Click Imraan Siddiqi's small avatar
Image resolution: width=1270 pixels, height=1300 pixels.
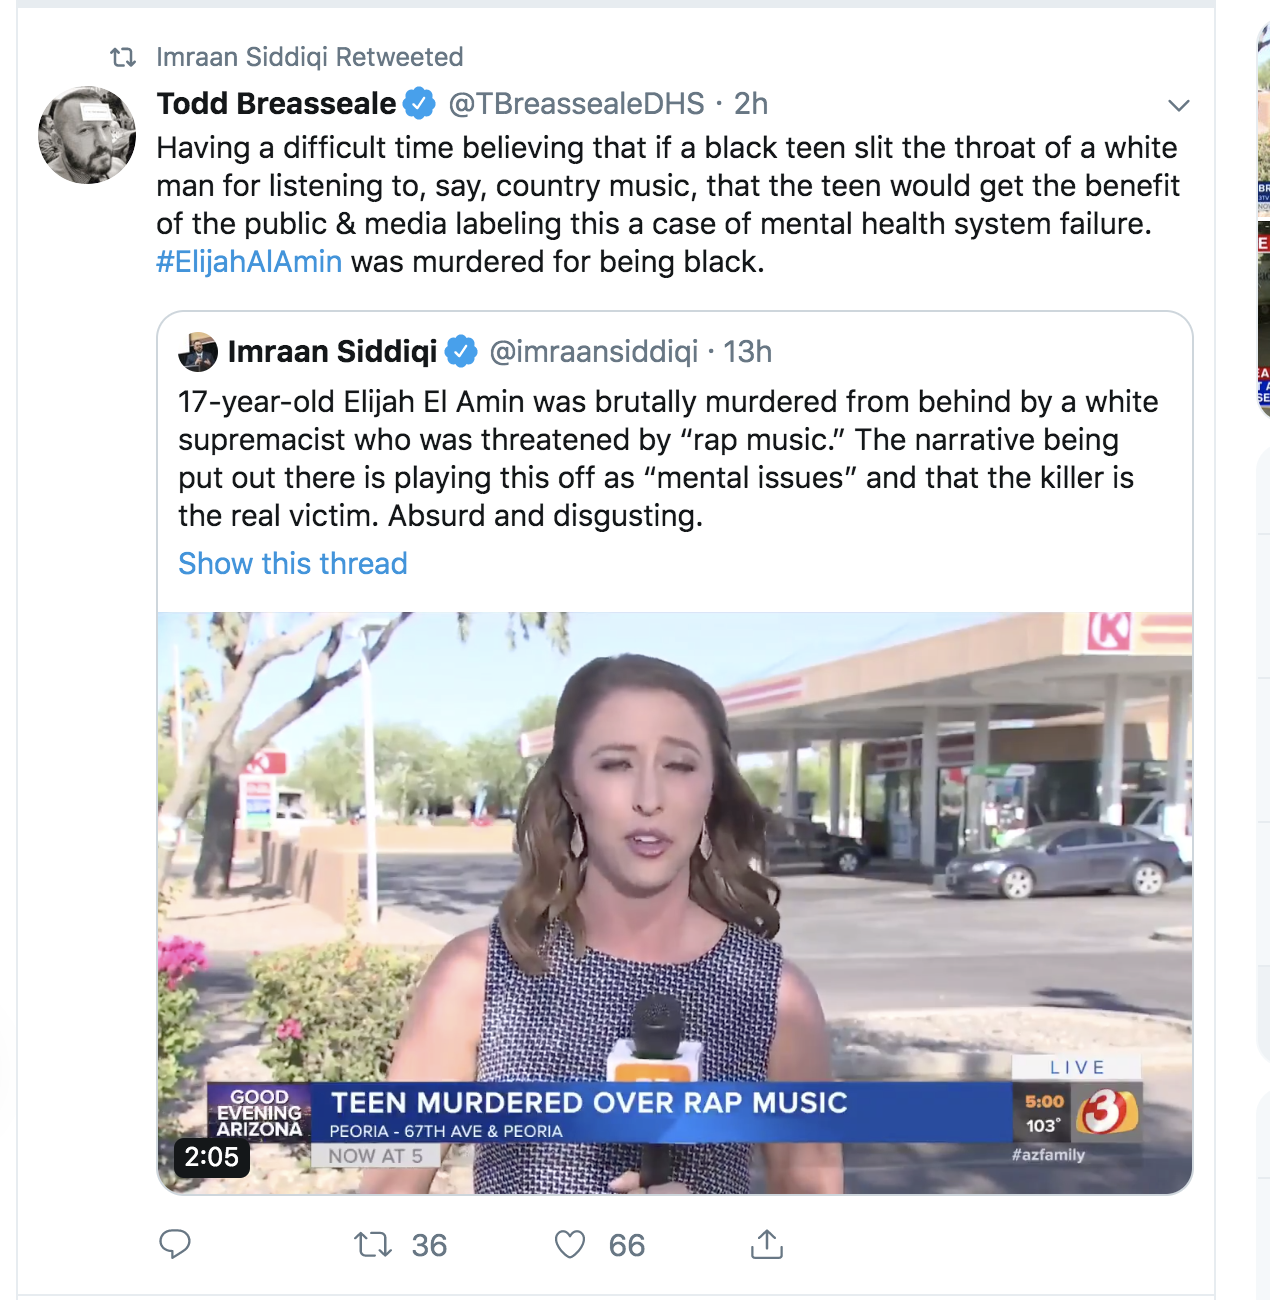198,352
